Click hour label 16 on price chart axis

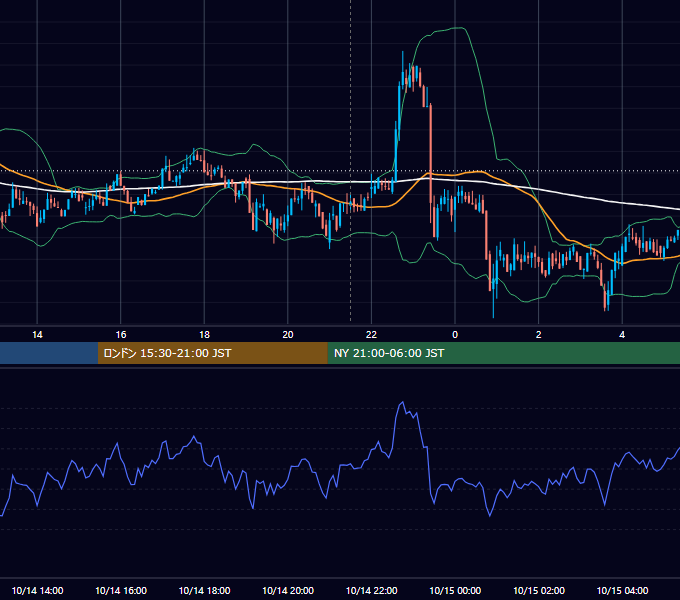click(x=121, y=335)
